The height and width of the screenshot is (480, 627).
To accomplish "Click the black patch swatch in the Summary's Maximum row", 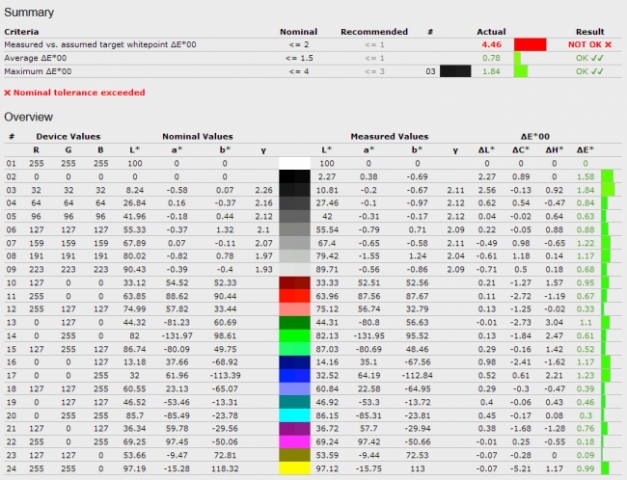I will point(455,71).
